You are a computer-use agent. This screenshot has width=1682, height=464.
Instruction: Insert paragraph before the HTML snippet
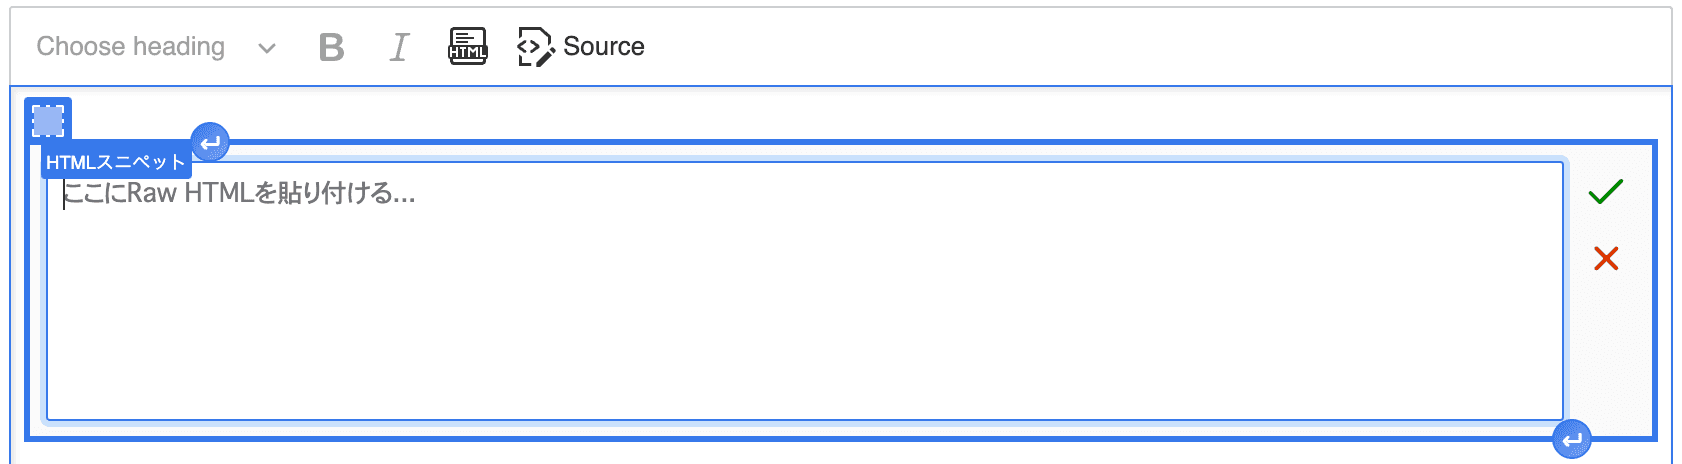point(210,143)
